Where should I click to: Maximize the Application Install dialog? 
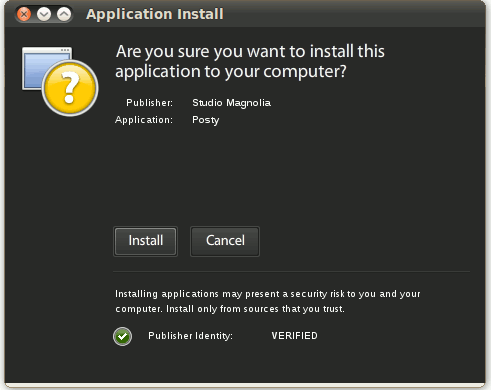click(x=64, y=14)
